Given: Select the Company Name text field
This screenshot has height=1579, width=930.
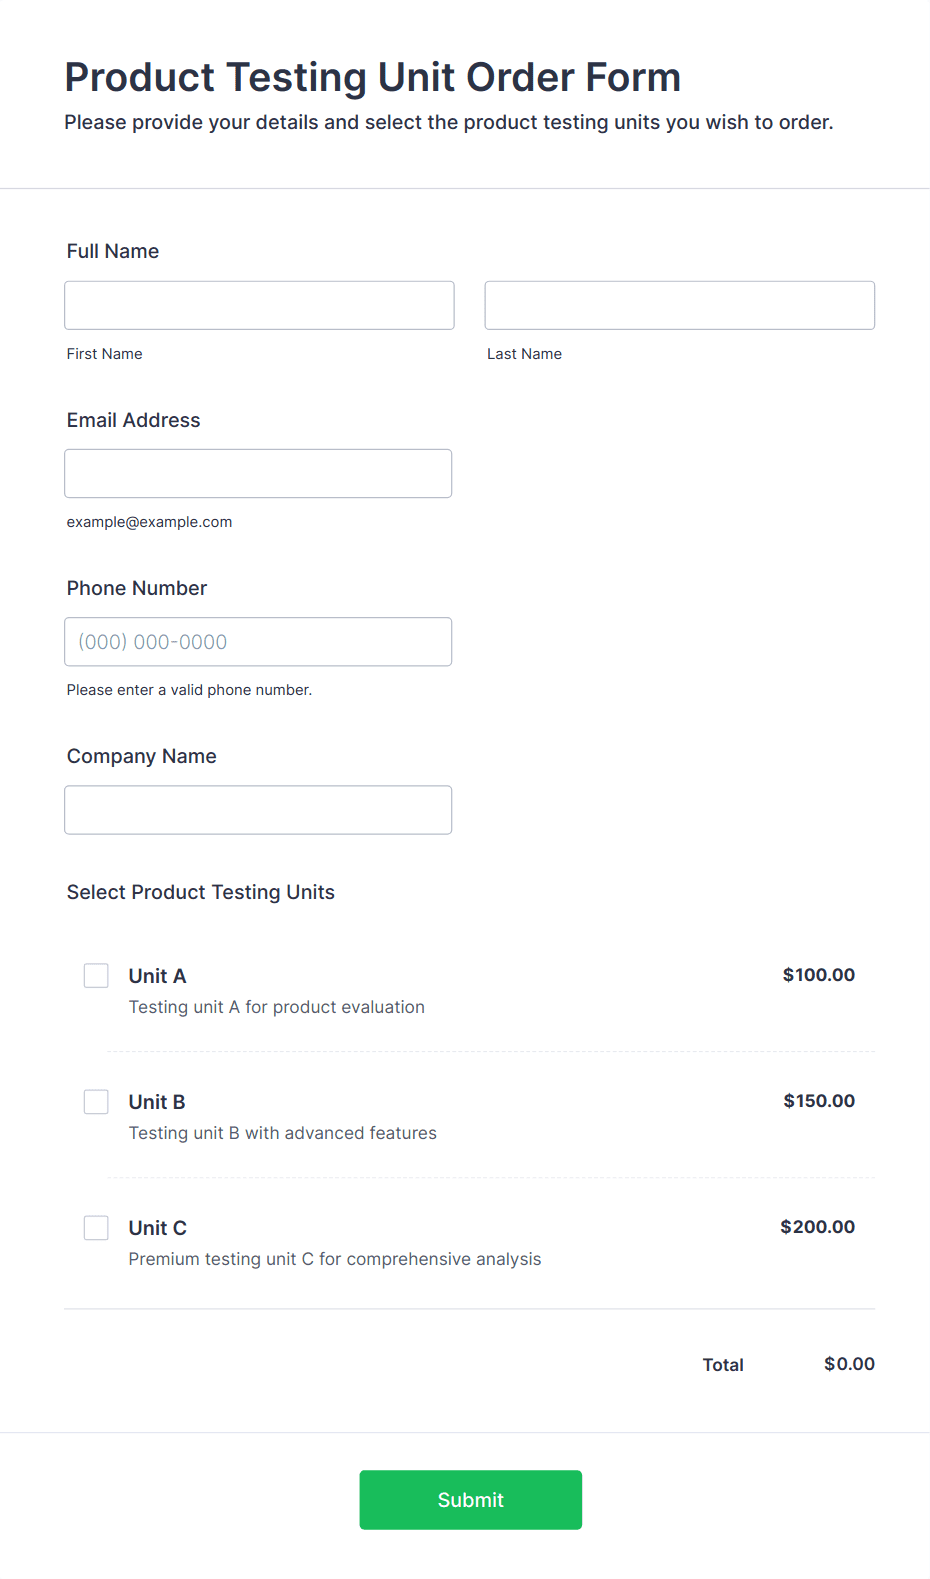Looking at the screenshot, I should [x=258, y=809].
